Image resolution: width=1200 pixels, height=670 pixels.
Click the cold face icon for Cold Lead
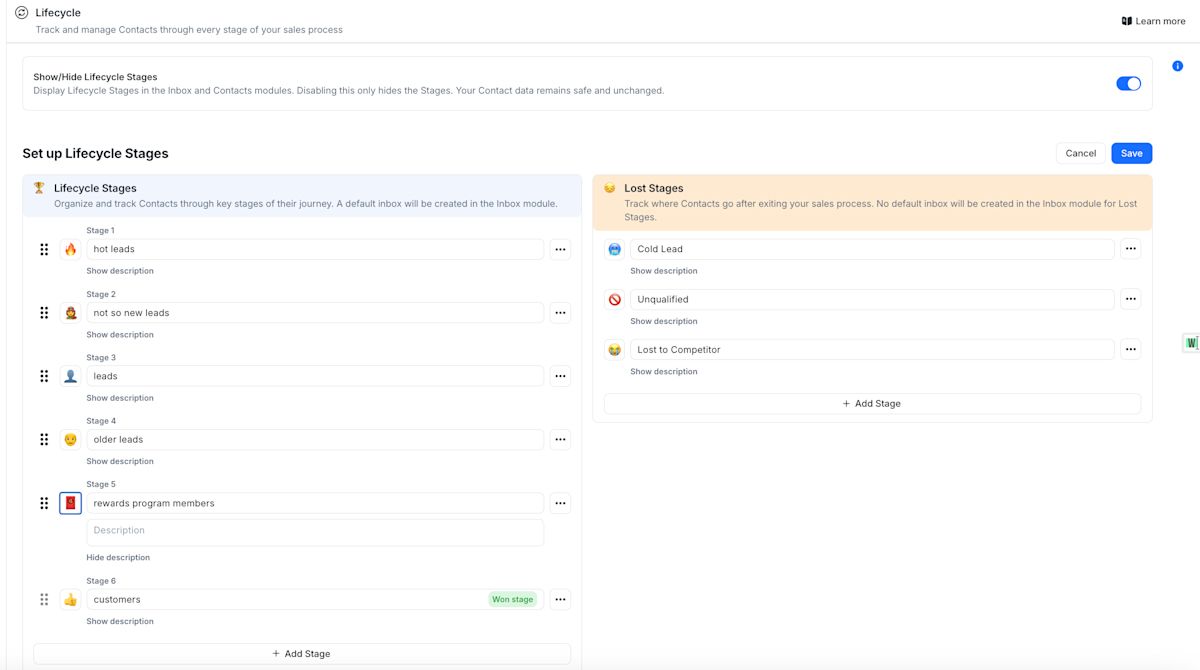[613, 248]
